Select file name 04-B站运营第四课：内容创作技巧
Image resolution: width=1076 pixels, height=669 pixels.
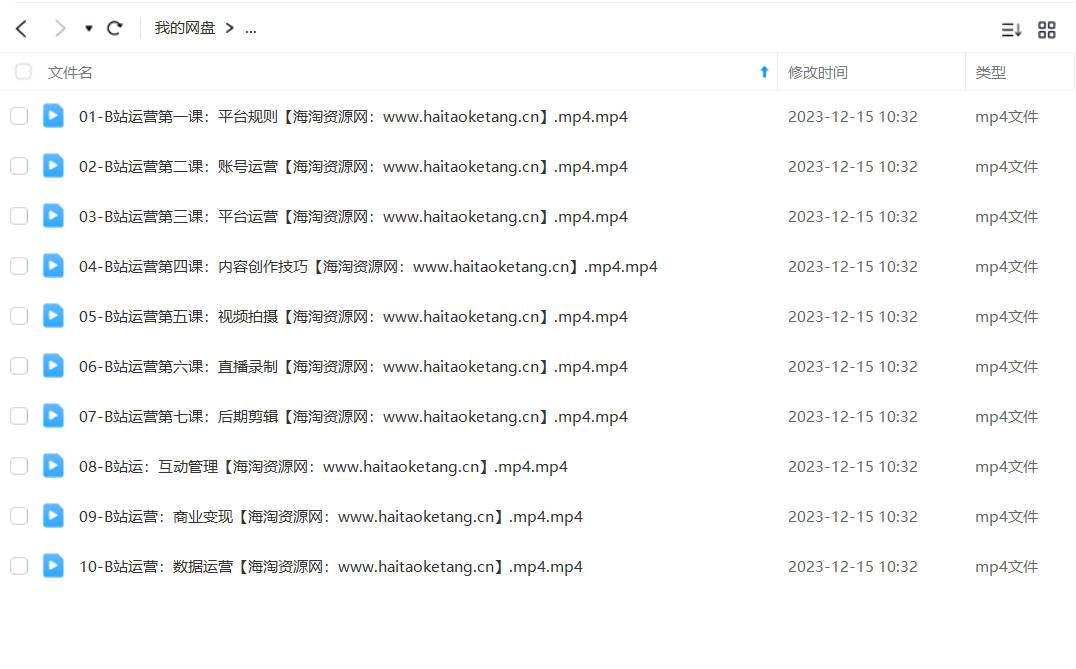click(x=369, y=267)
